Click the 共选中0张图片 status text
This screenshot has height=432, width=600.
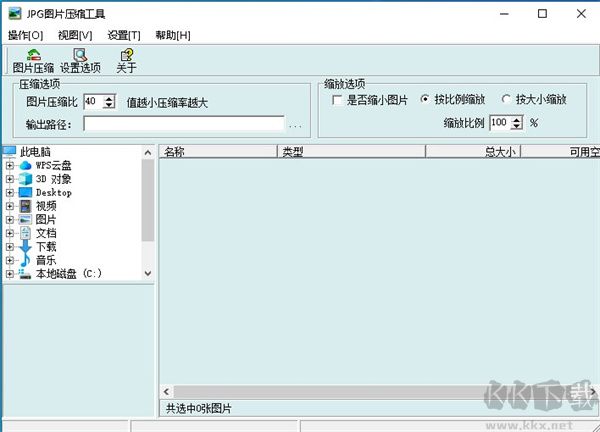[199, 409]
